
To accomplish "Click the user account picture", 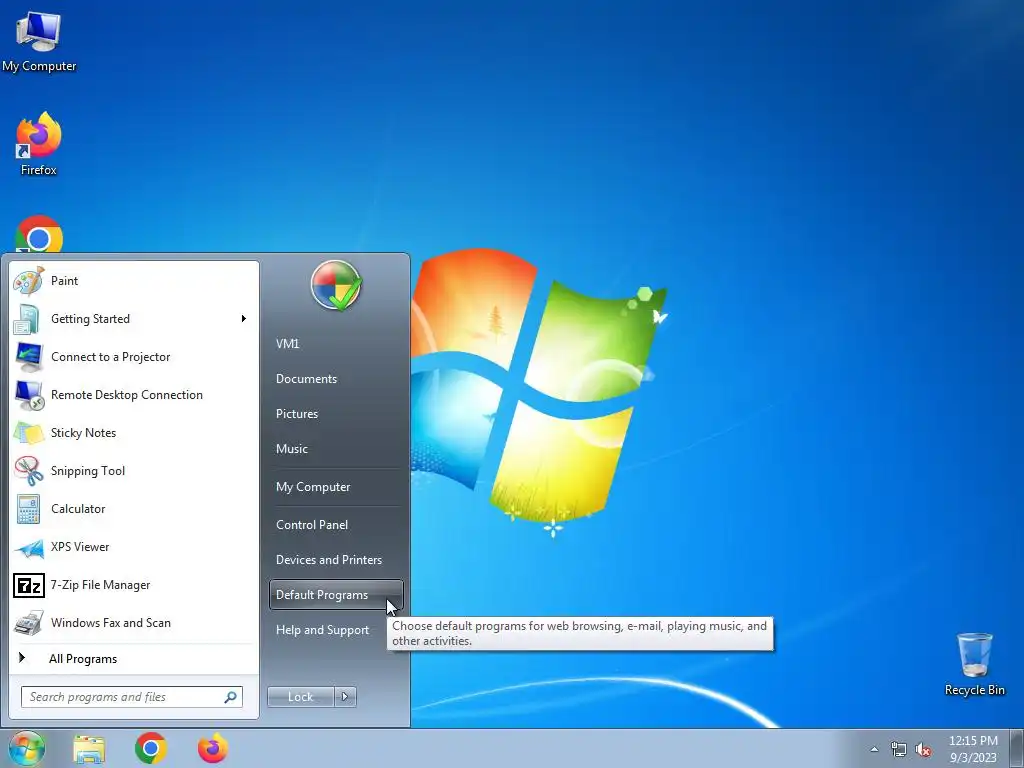I will [336, 285].
